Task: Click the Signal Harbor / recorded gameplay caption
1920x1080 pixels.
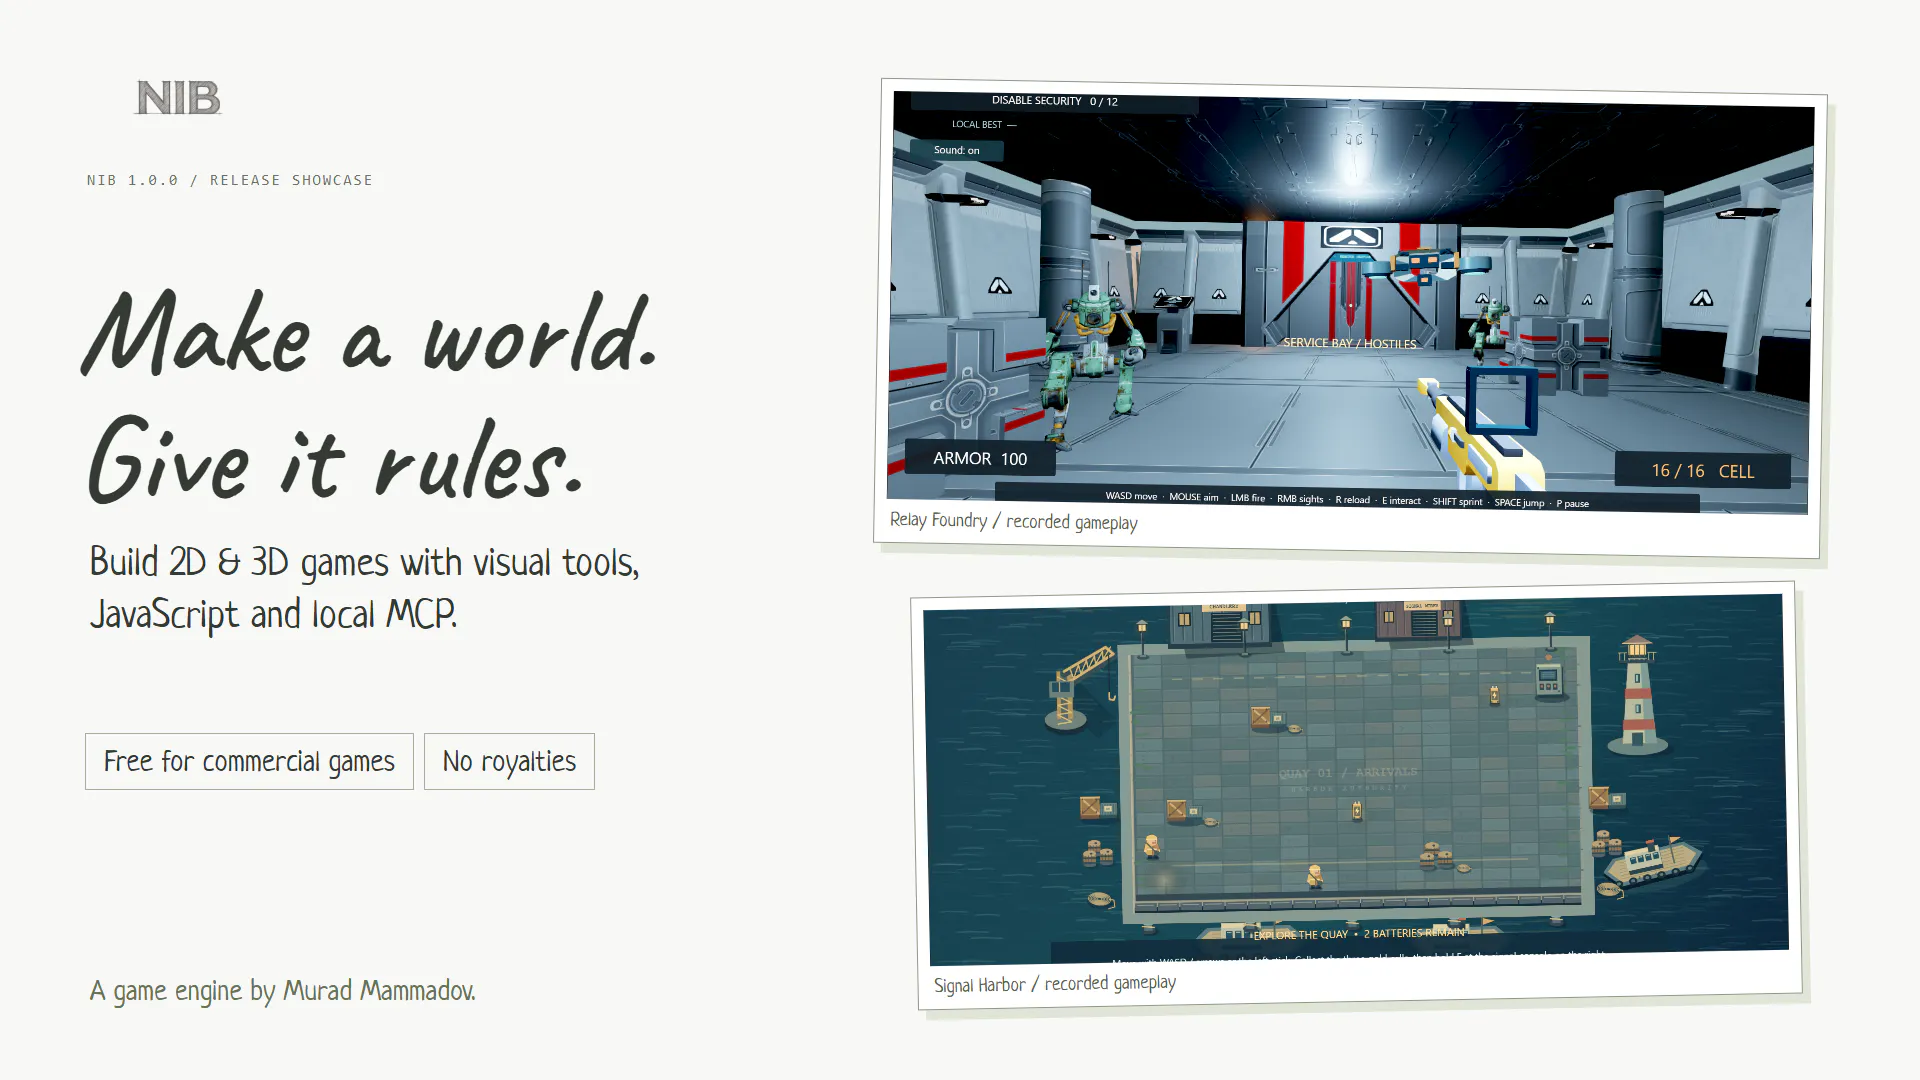Action: pyautogui.click(x=1054, y=984)
